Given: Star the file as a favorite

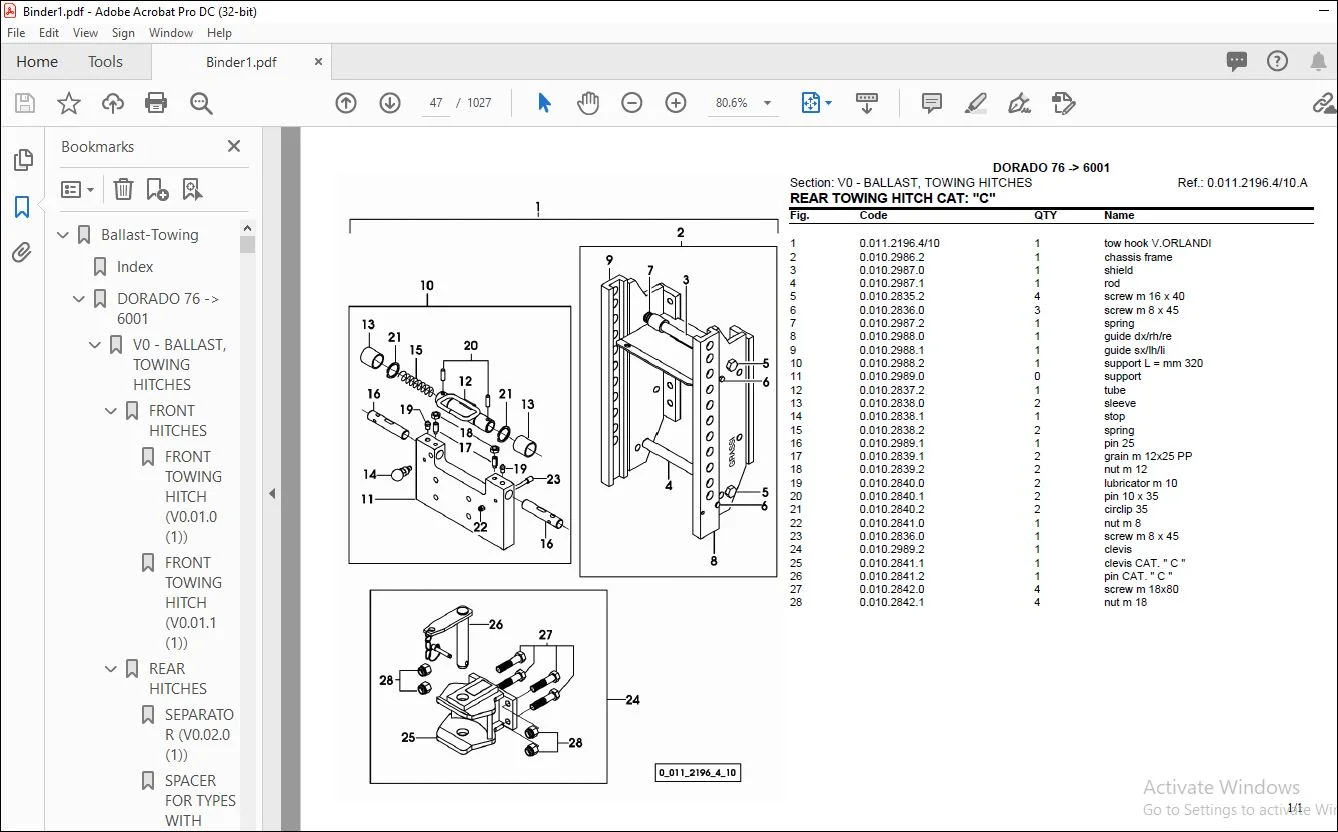Looking at the screenshot, I should [x=69, y=103].
